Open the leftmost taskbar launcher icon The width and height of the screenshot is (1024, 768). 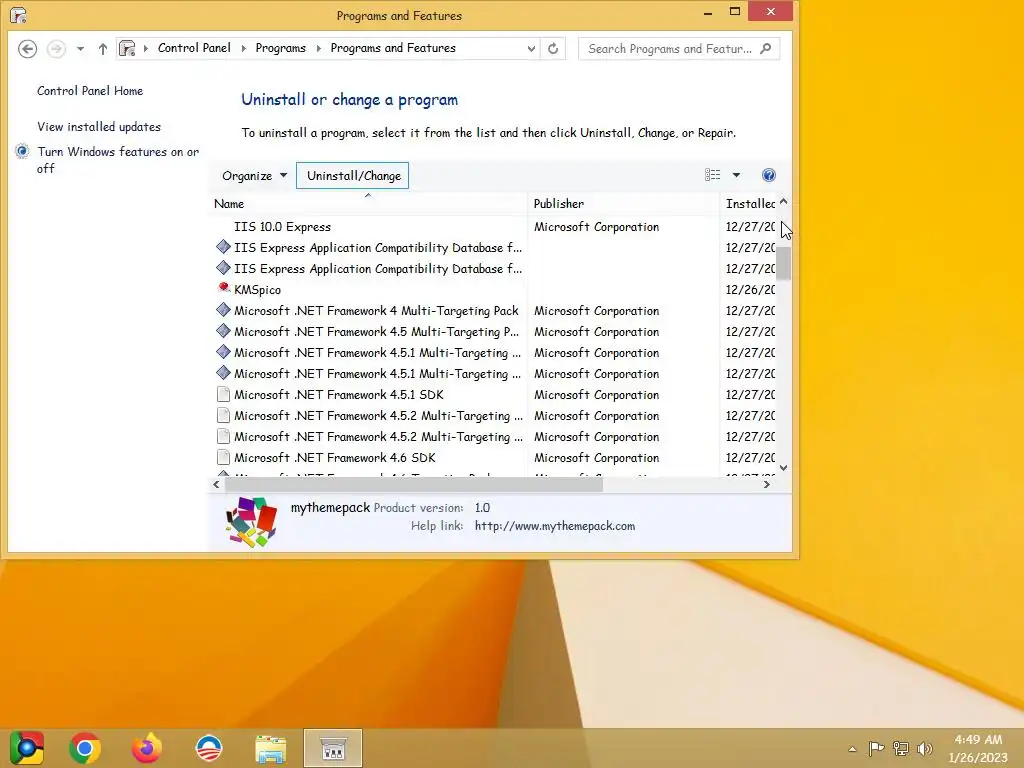(x=26, y=748)
